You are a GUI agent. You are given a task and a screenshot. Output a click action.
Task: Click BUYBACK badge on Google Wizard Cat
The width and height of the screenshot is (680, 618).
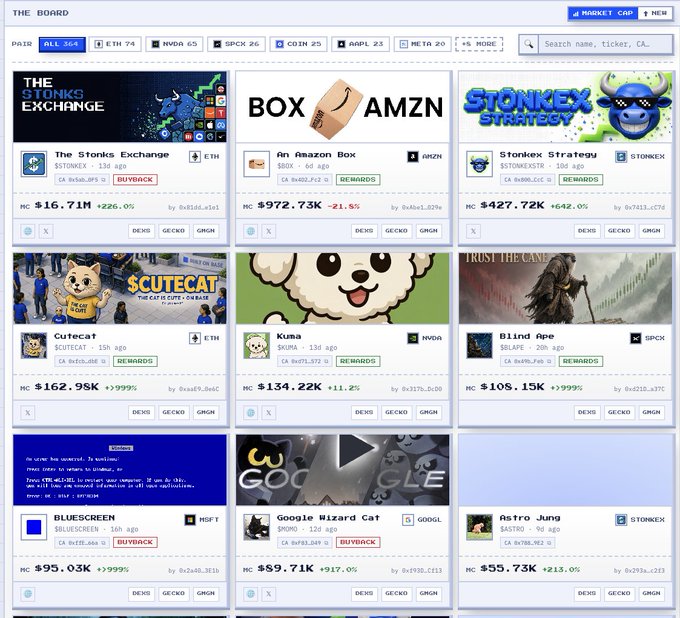pos(358,543)
